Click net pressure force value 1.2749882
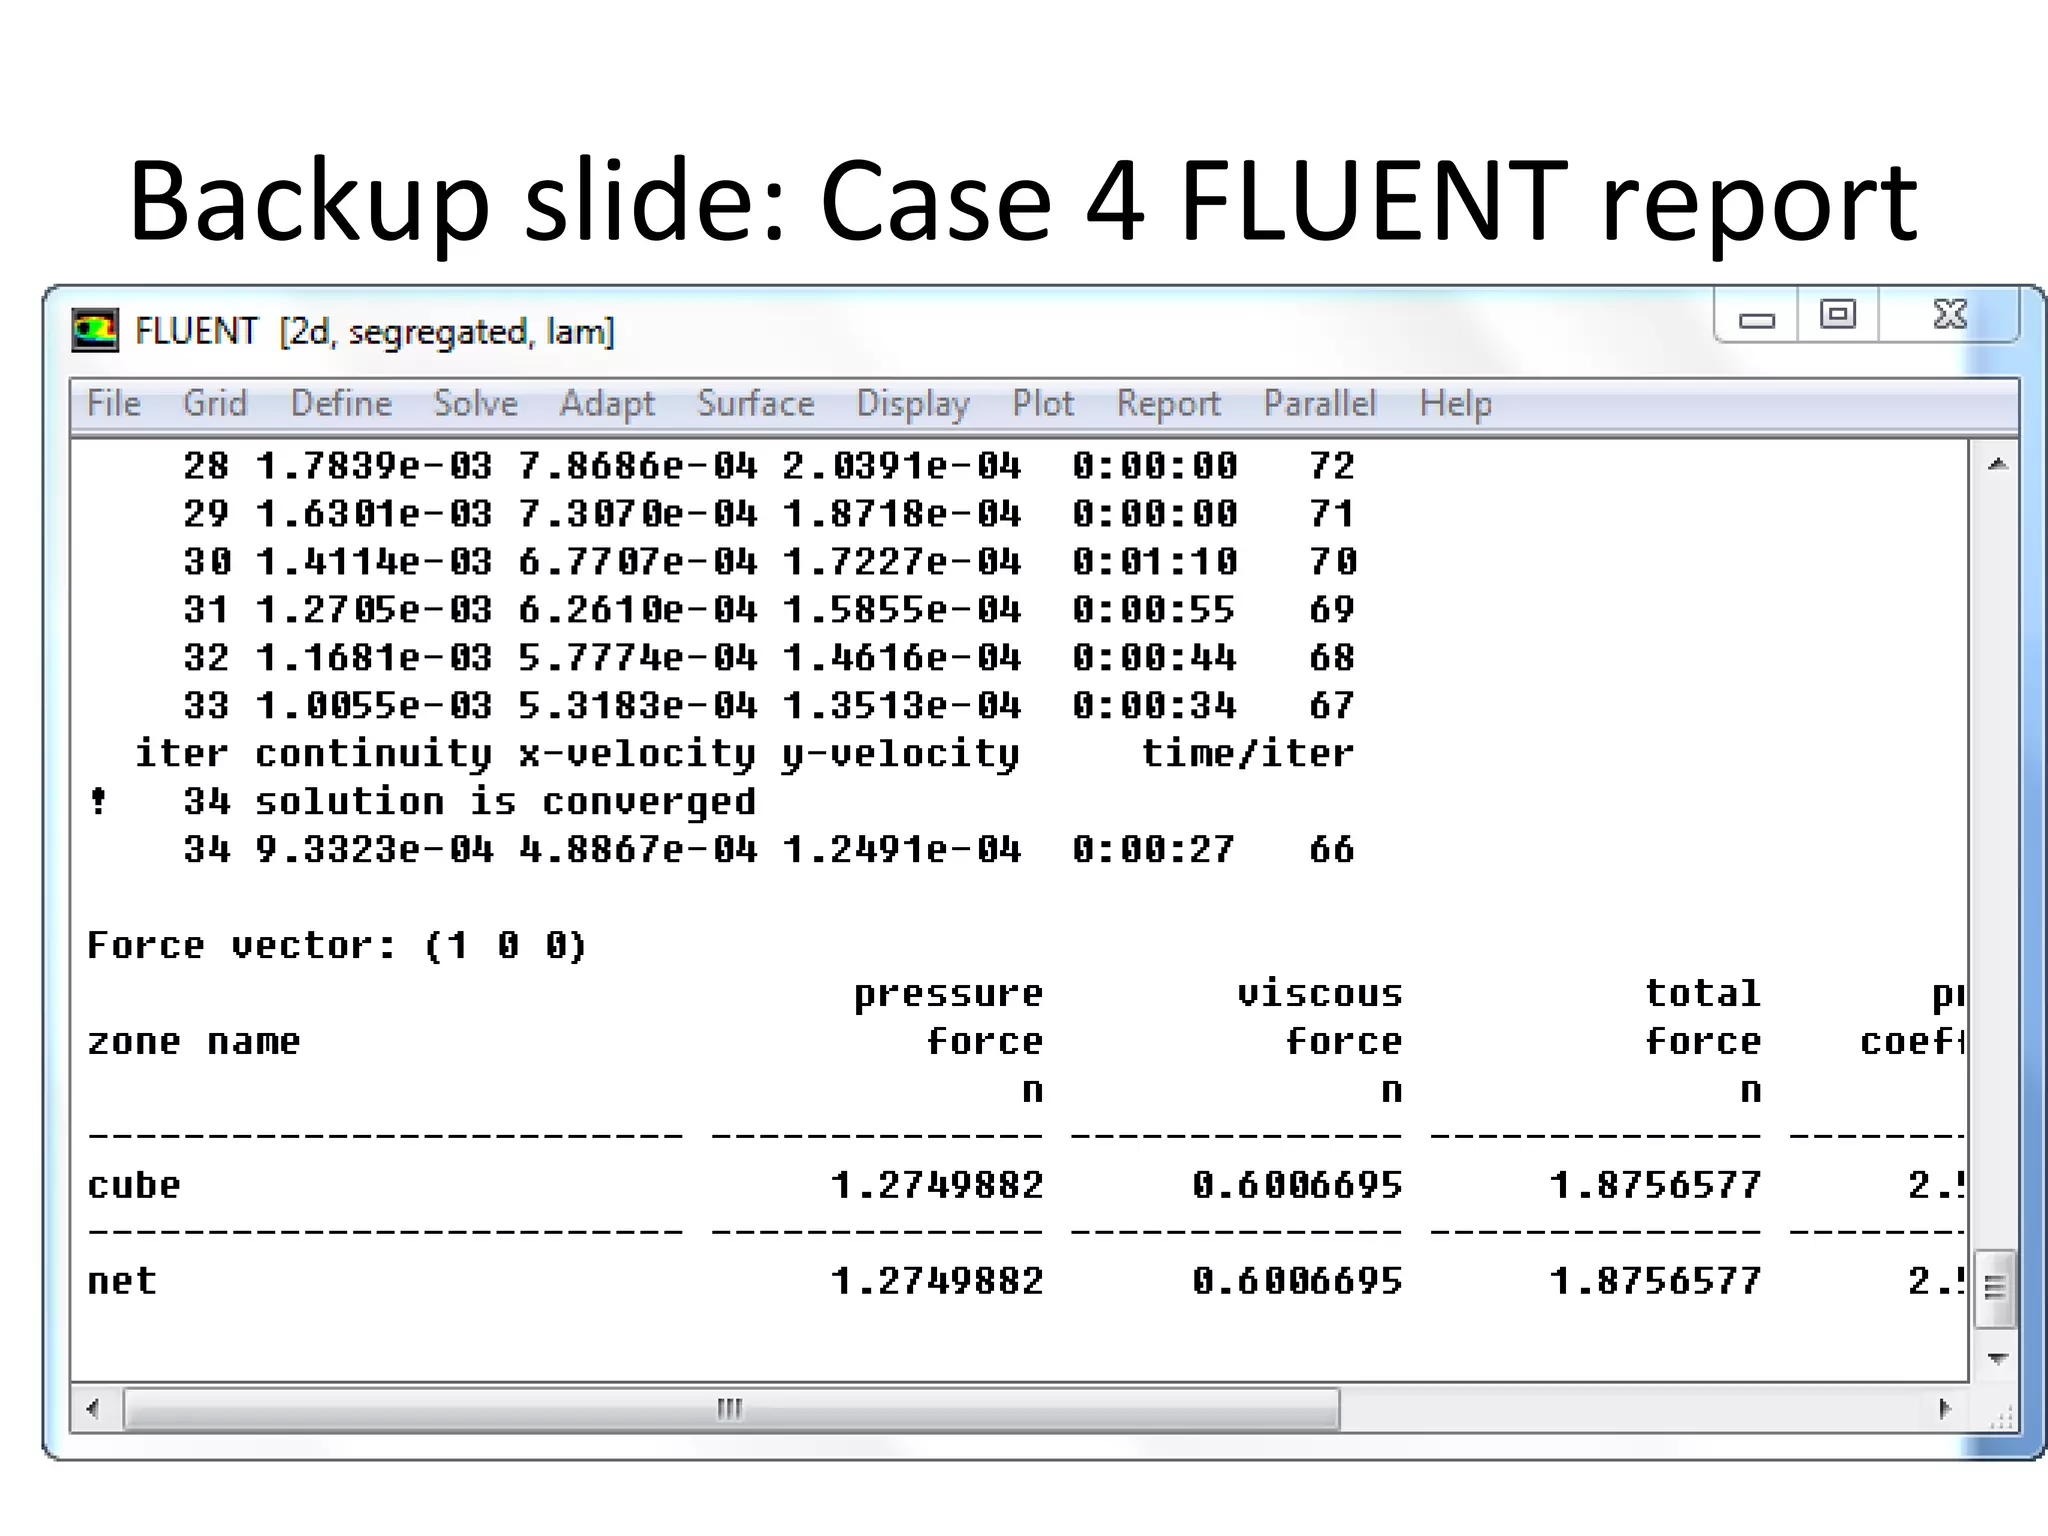The width and height of the screenshot is (2048, 1536). click(x=937, y=1281)
